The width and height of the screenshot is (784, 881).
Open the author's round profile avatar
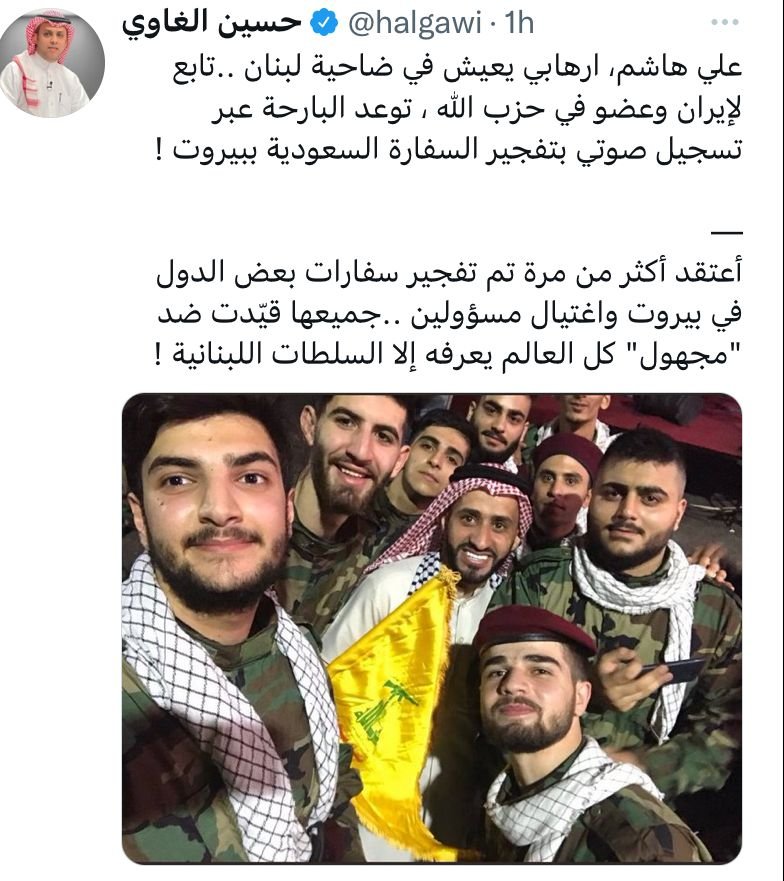52,62
